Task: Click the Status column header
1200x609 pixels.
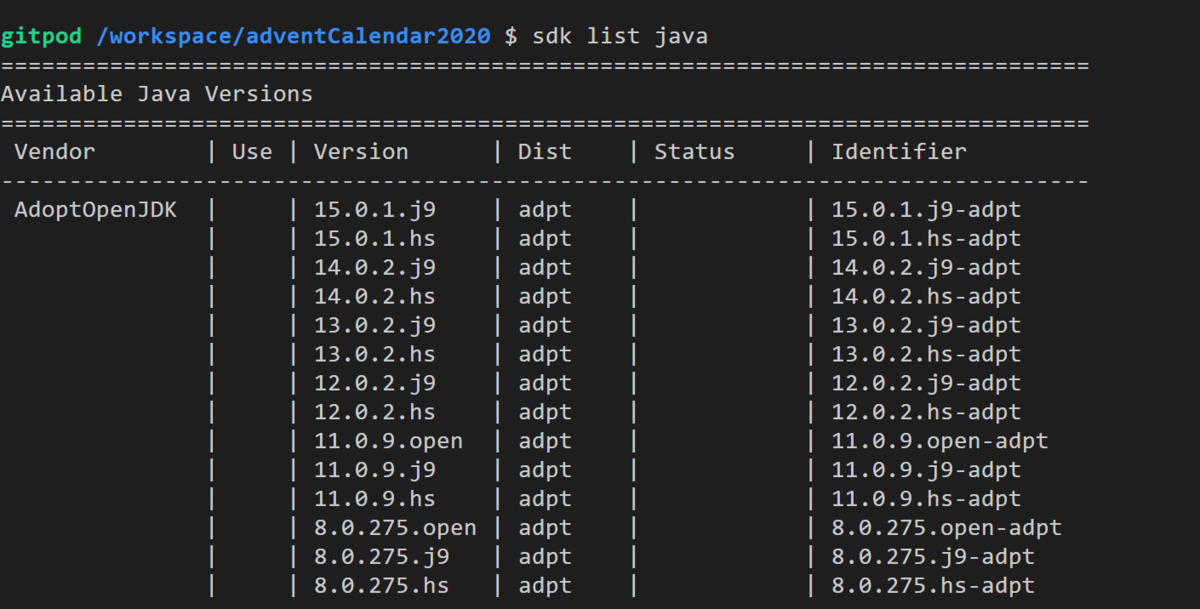Action: tap(694, 152)
